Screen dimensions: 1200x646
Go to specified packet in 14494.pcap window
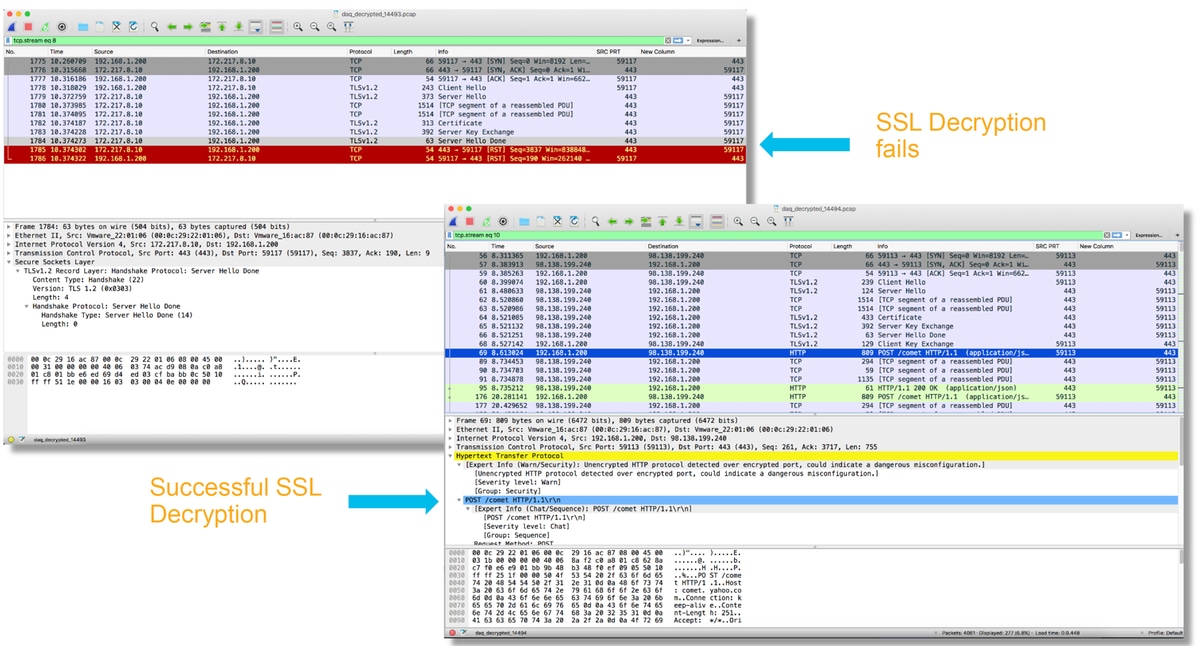pos(646,222)
